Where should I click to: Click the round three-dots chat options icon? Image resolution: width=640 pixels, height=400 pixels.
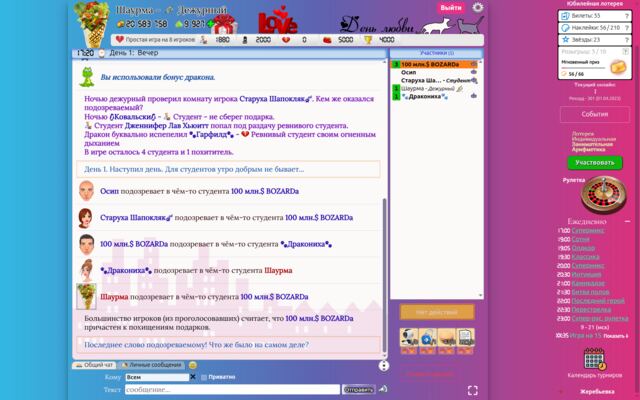(x=384, y=366)
